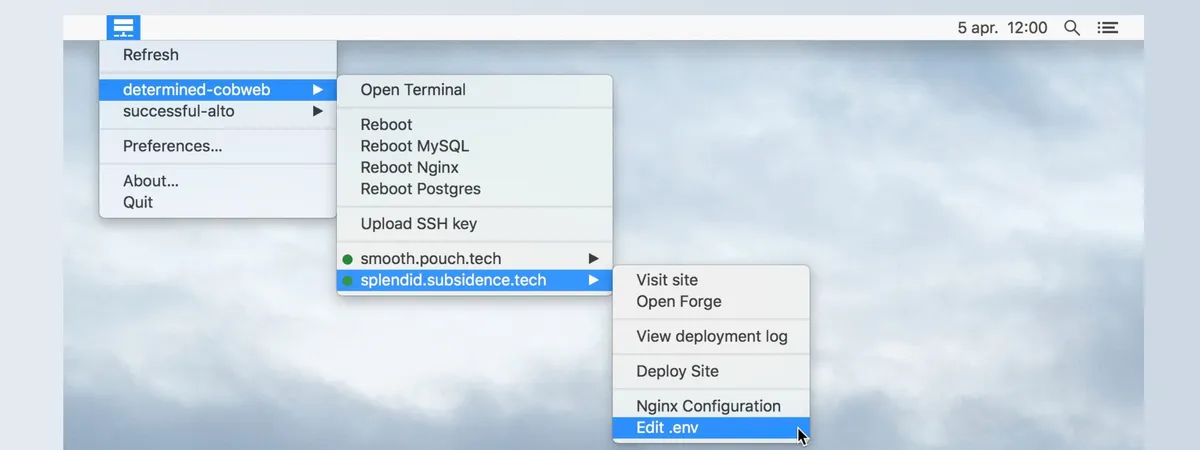Select Open Terminal for the server
1200x450 pixels.
[413, 90]
